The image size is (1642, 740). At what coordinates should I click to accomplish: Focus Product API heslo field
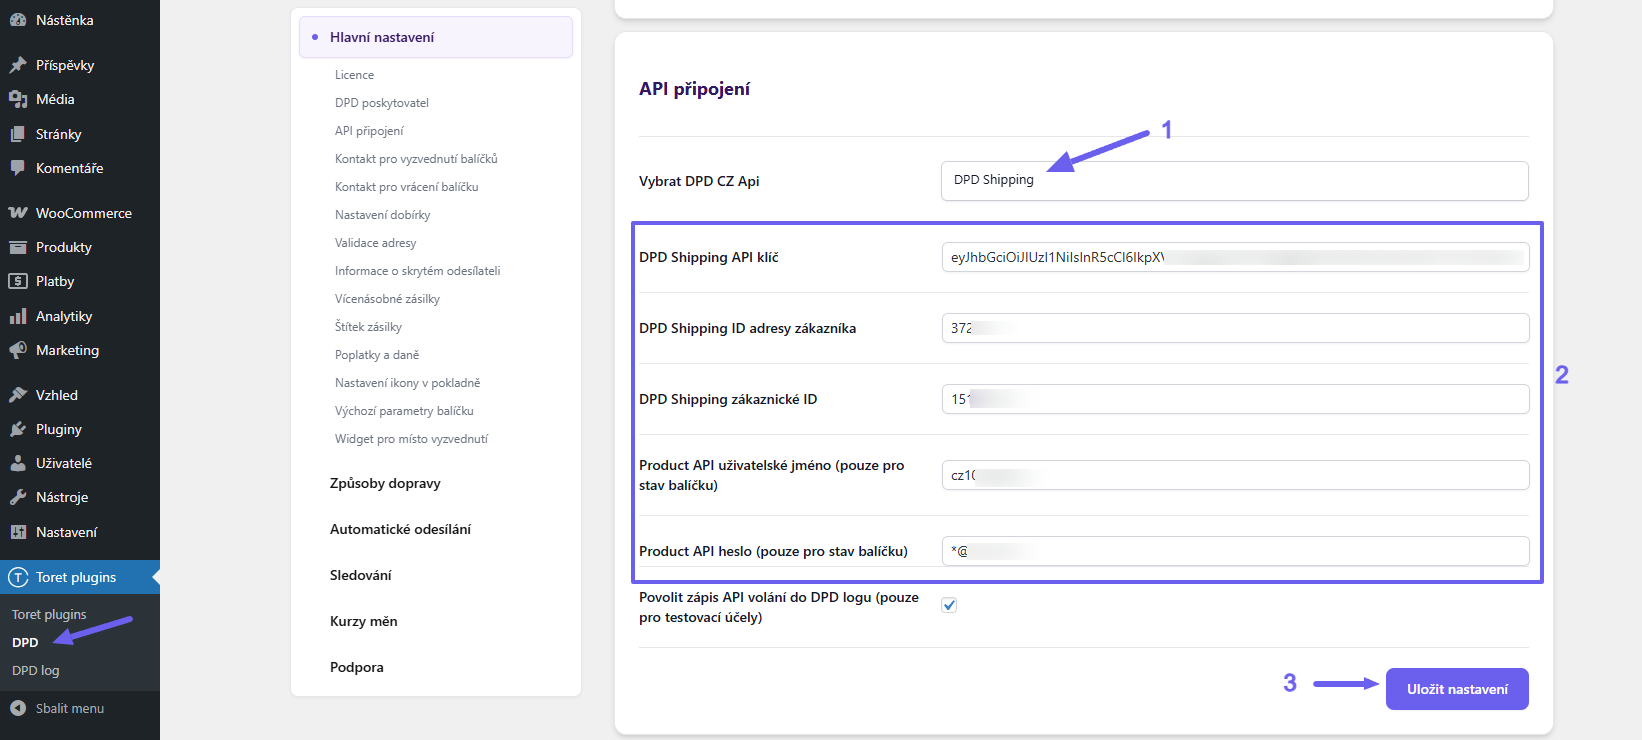1235,551
